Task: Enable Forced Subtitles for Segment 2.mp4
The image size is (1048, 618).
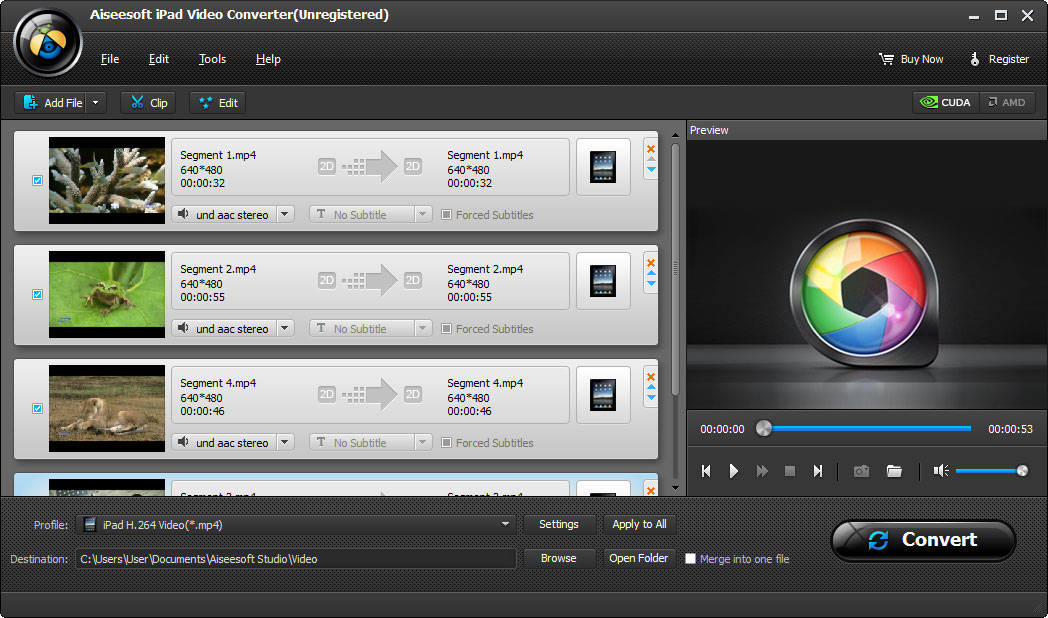Action: pos(446,329)
